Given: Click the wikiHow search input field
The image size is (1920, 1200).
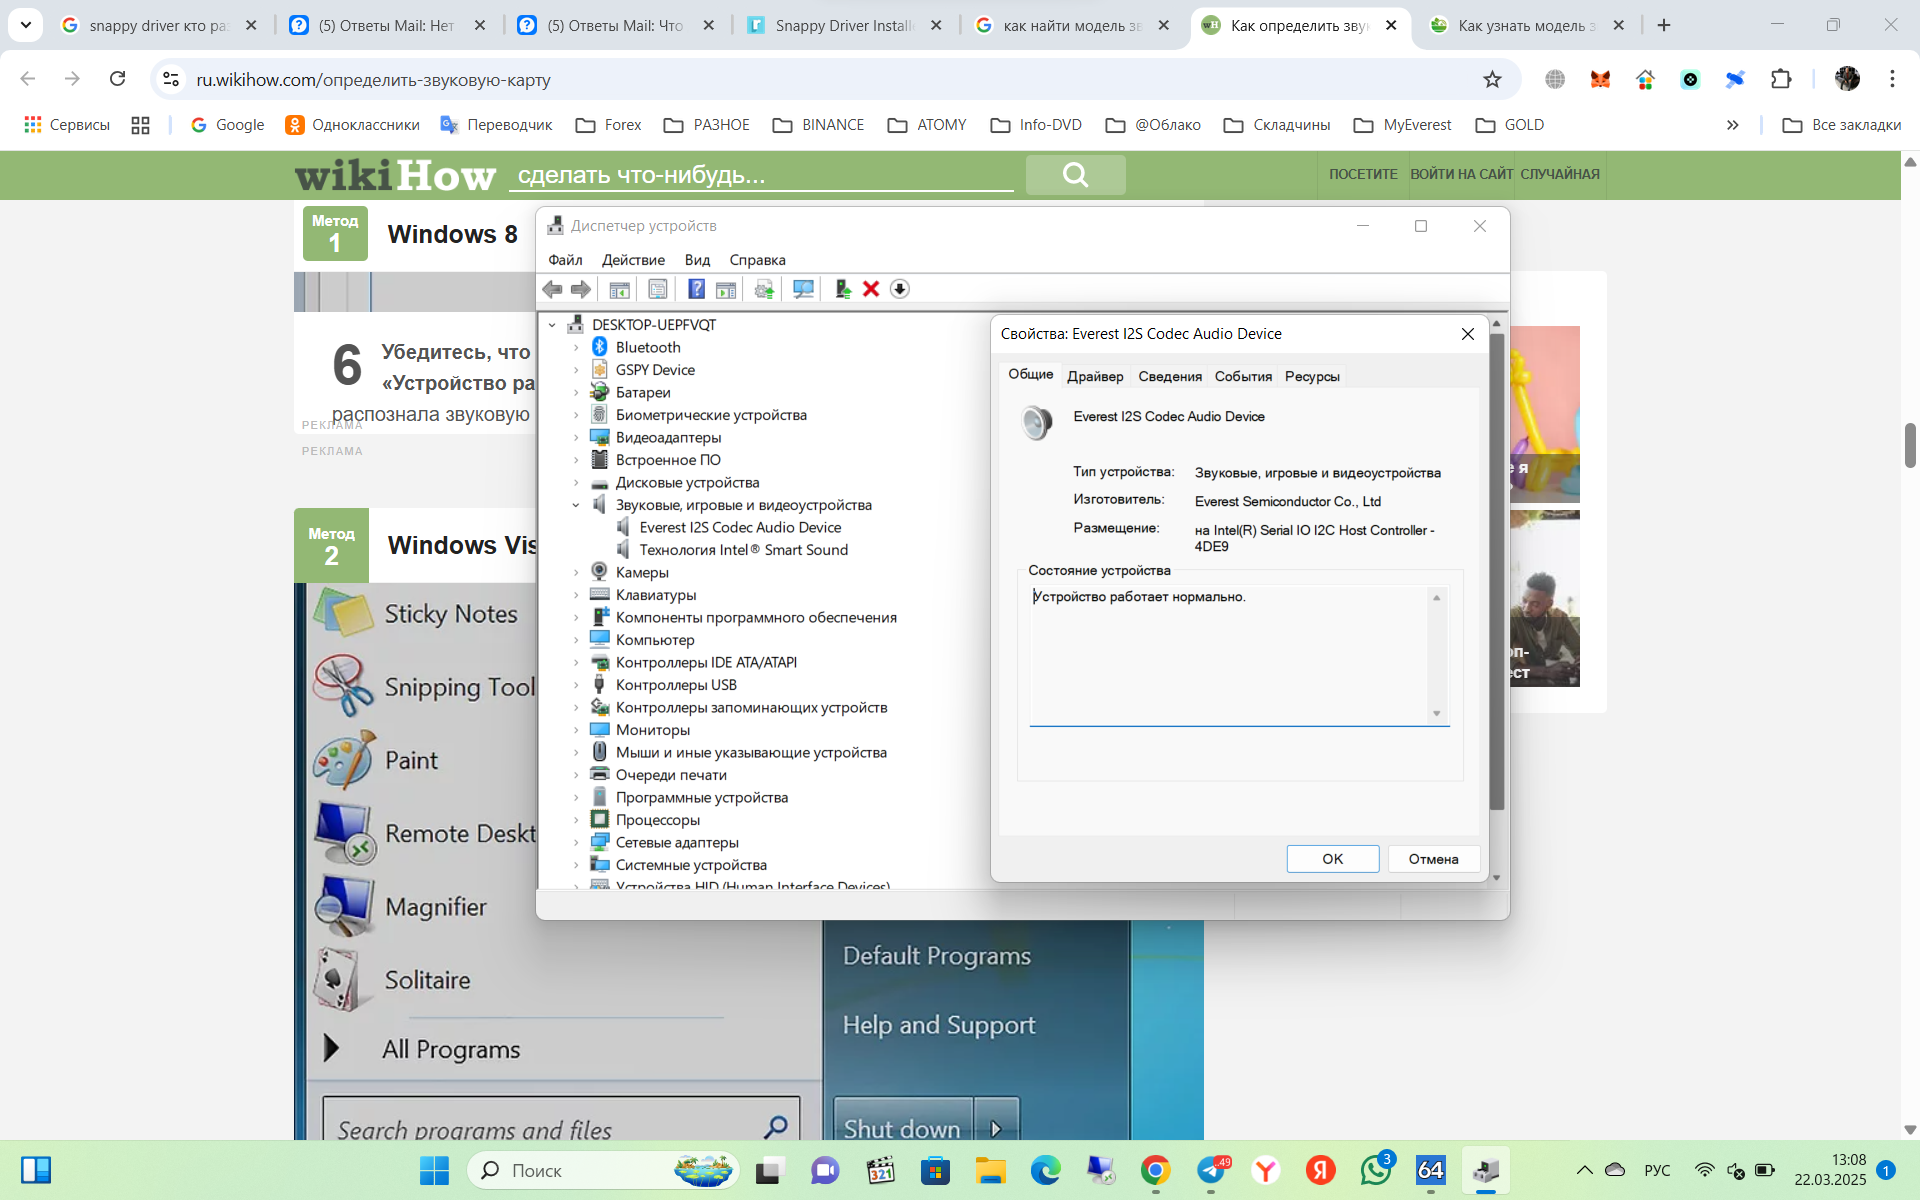Looking at the screenshot, I should tap(761, 175).
